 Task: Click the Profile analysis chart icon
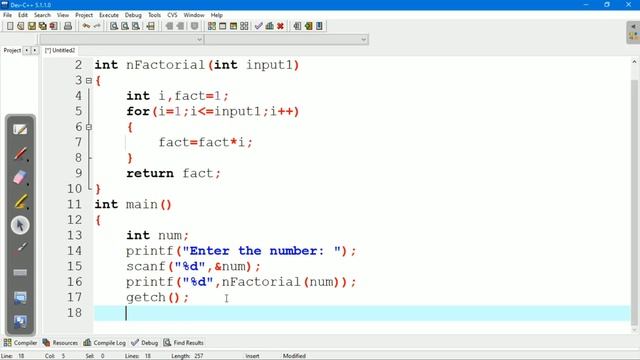(269, 26)
